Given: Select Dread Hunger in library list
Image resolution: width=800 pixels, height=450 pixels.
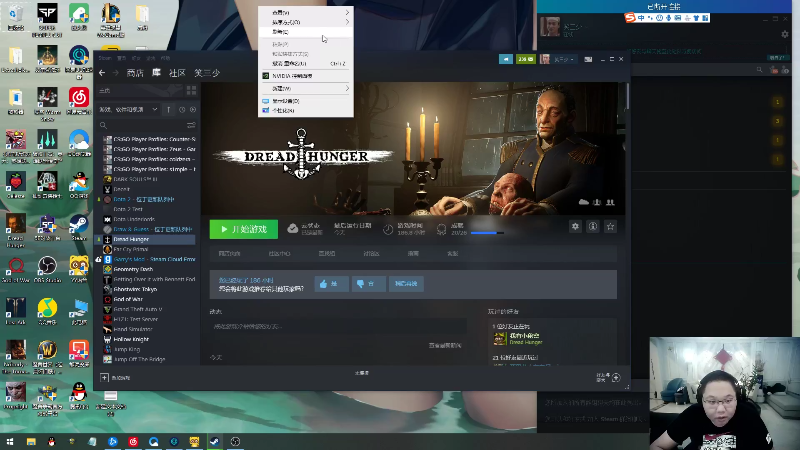Looking at the screenshot, I should 145,239.
